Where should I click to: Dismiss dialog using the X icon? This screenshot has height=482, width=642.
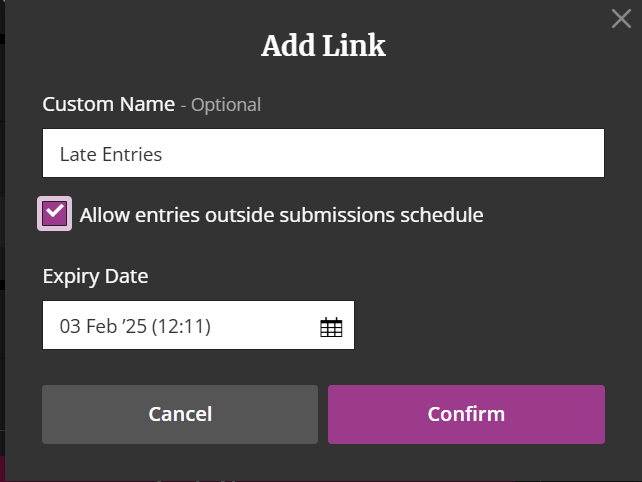[621, 19]
